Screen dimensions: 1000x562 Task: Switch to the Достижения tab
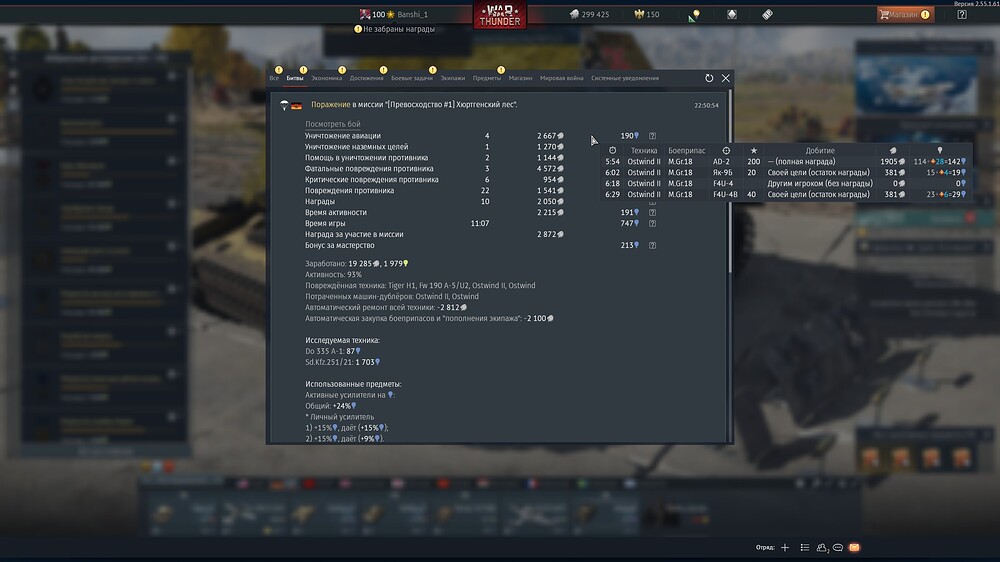pos(366,78)
